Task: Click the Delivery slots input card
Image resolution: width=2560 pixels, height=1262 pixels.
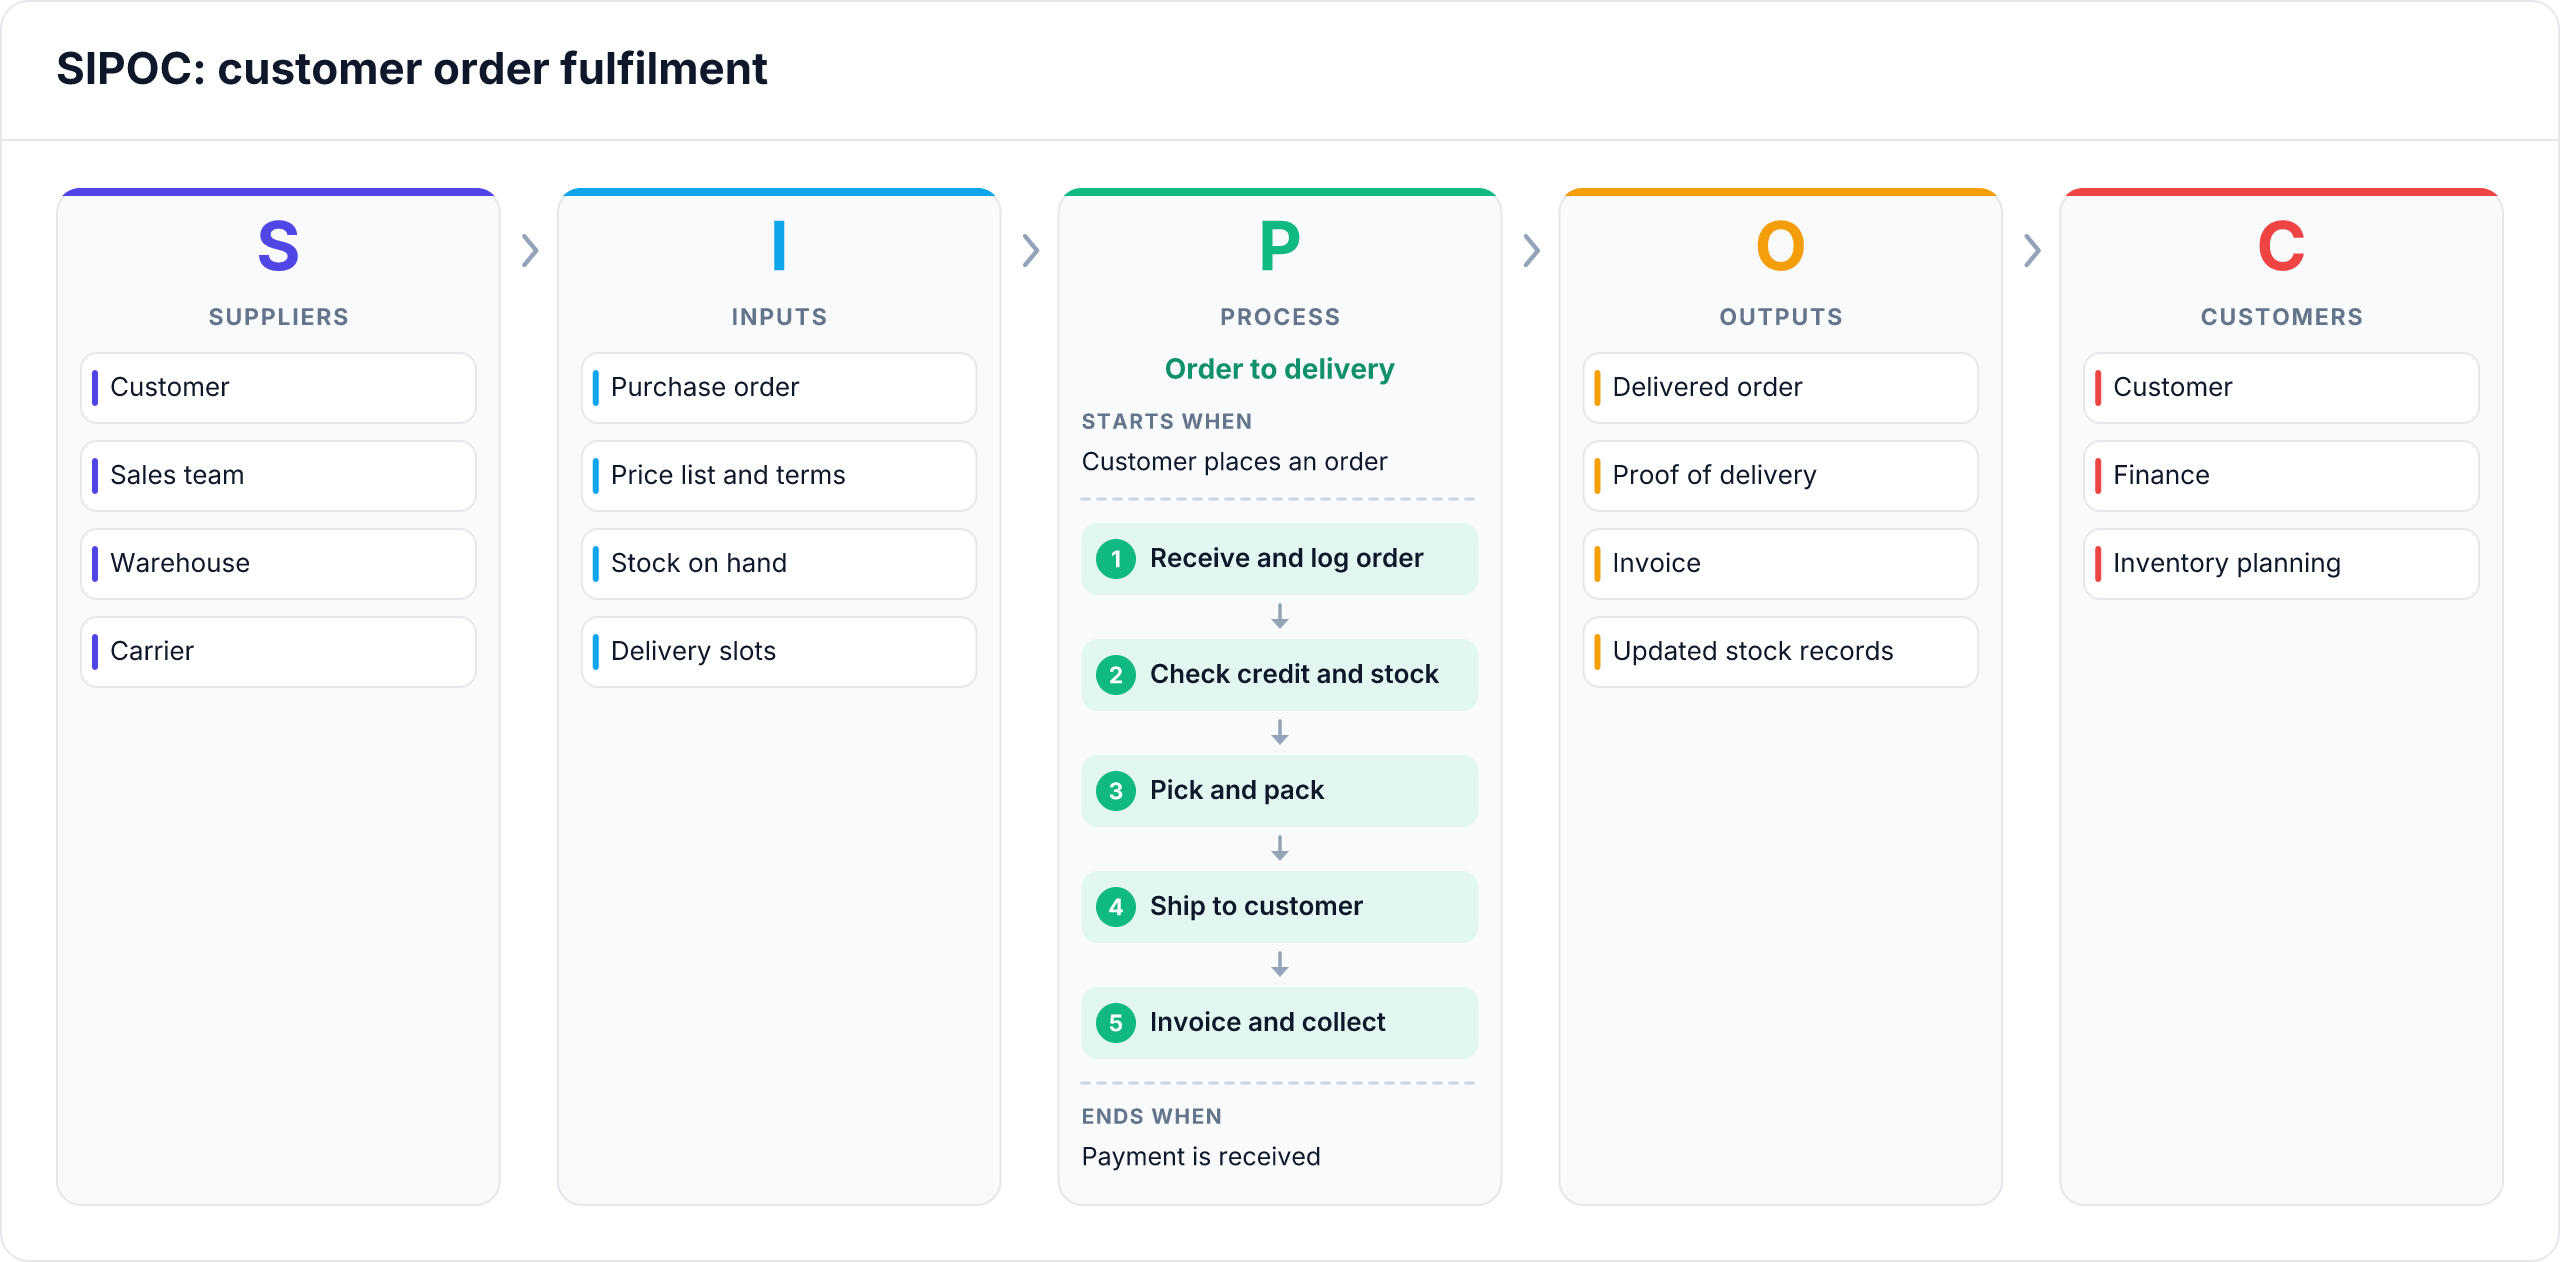Action: coord(779,651)
